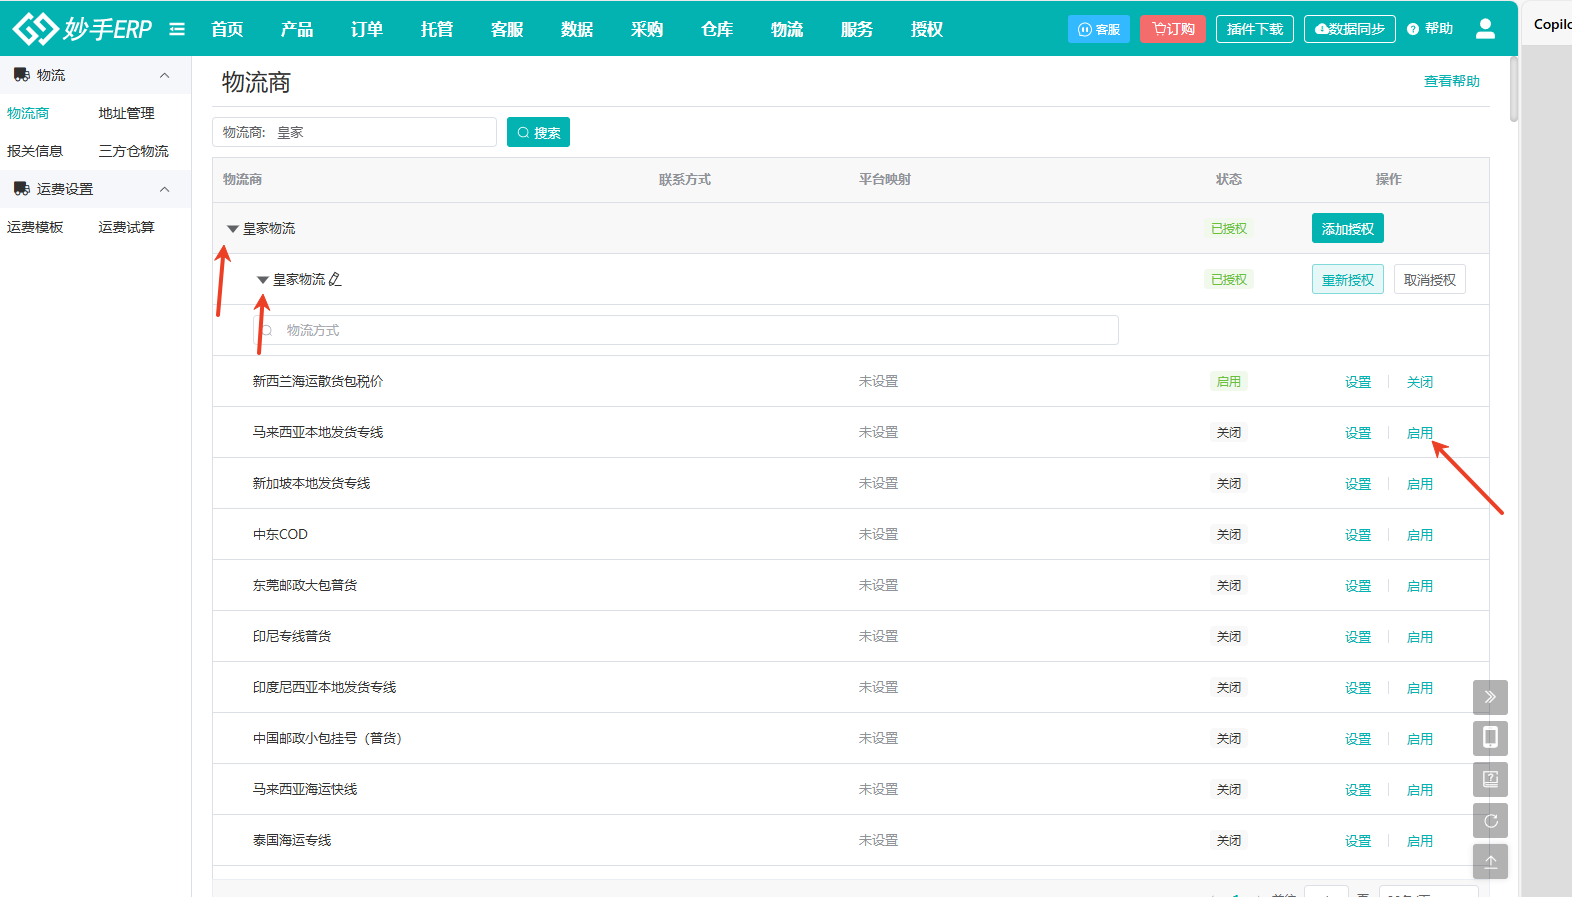Collapse the 物流 sidebar section chevron
Screen dimensions: 1572x897
[164, 75]
